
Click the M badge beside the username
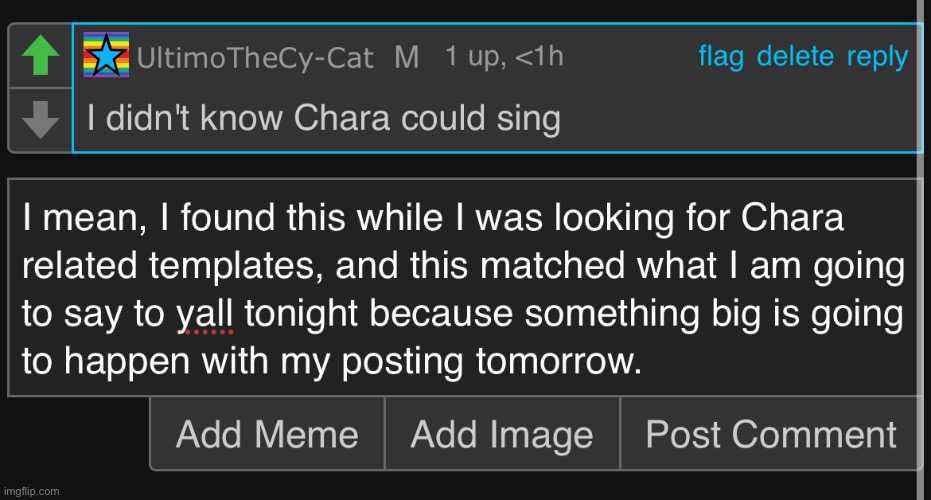[407, 57]
